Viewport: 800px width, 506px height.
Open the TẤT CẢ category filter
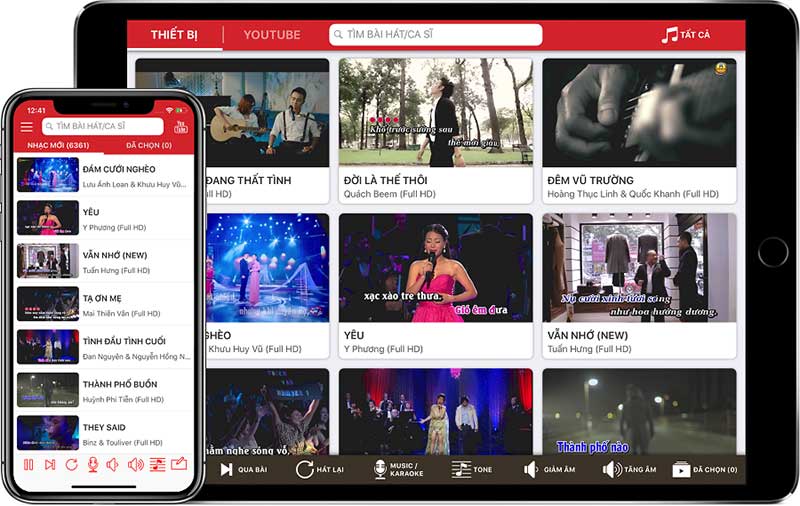coord(686,35)
